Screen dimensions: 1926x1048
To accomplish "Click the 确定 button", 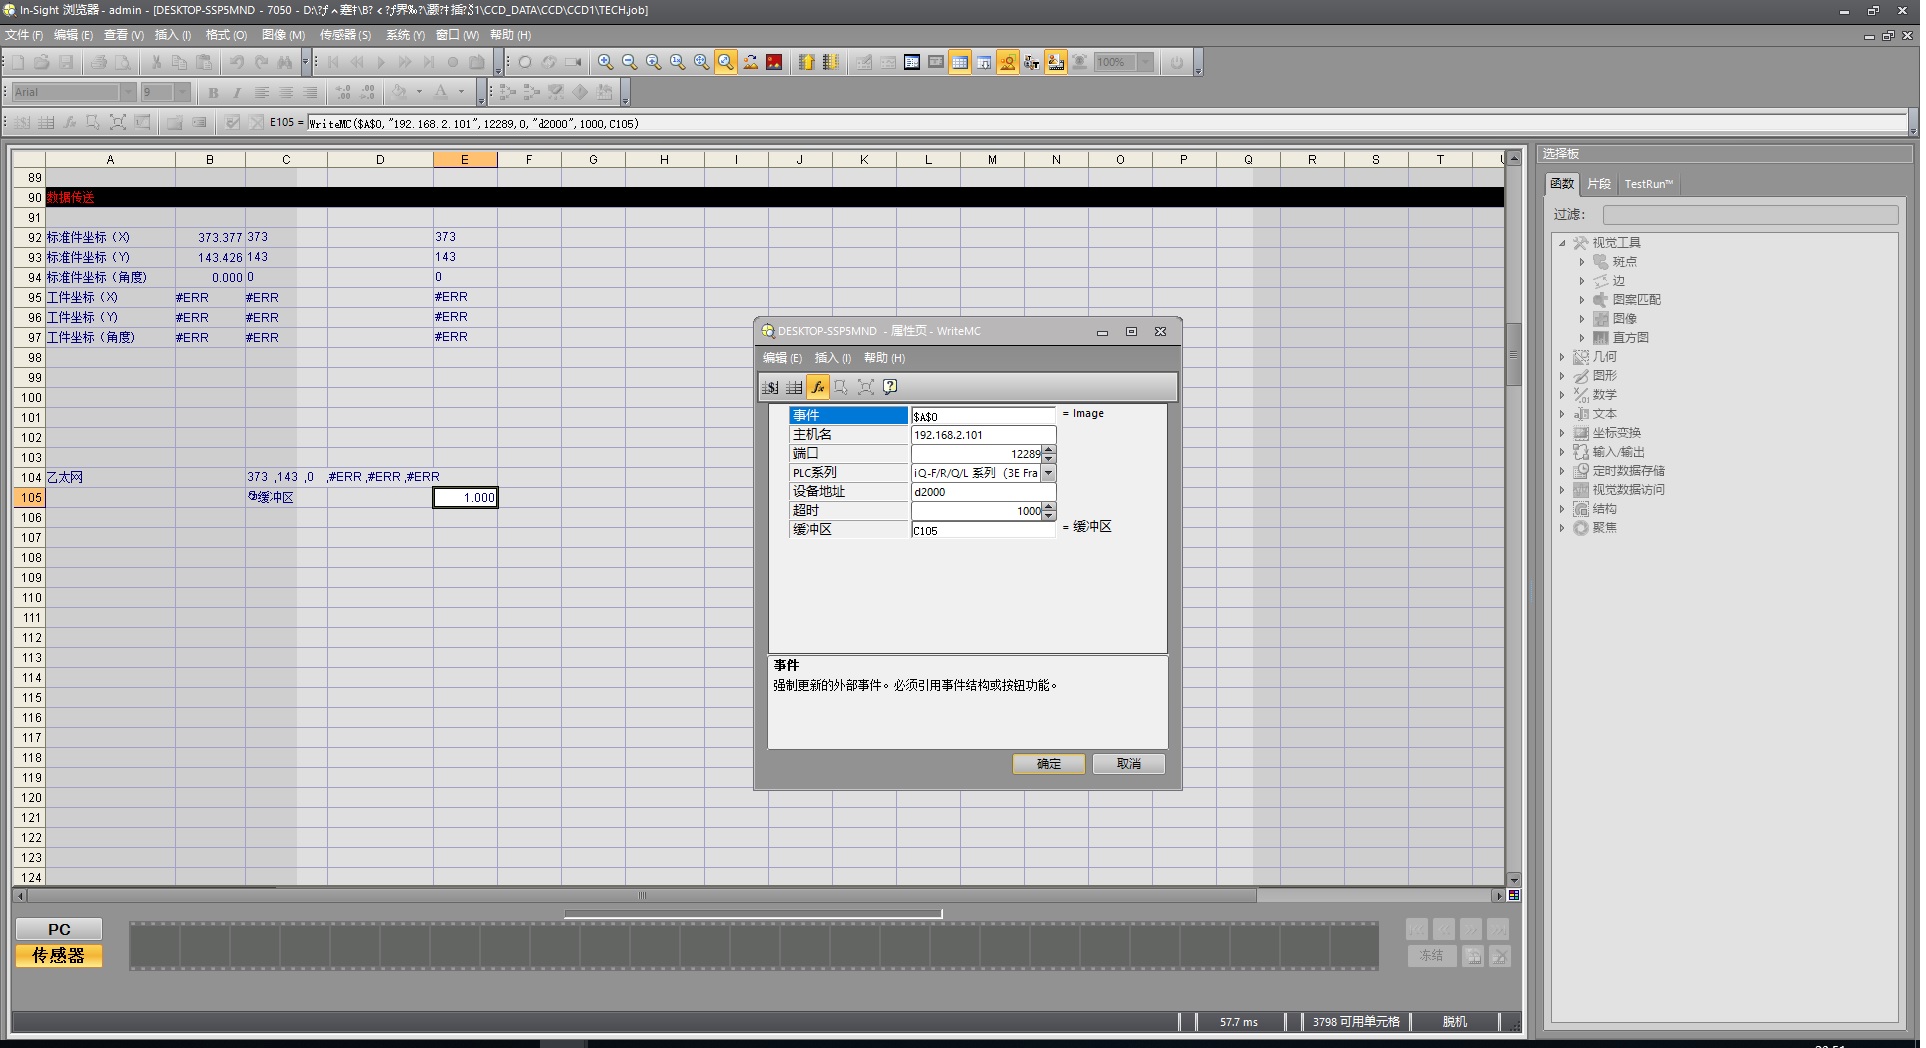I will 1048,764.
